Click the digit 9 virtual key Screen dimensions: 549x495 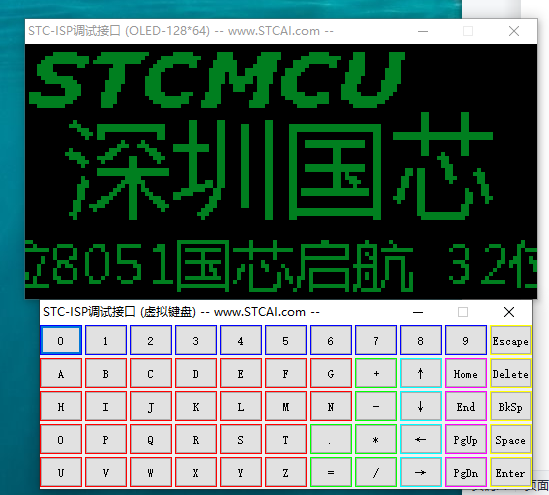click(x=466, y=340)
